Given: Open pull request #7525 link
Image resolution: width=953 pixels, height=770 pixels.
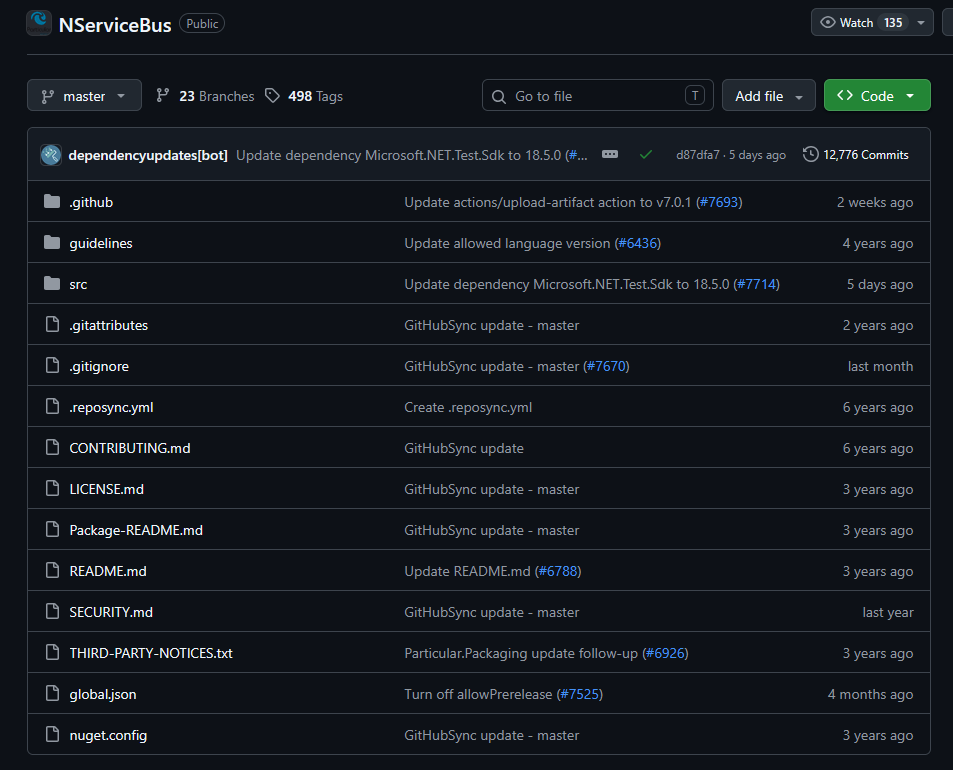Looking at the screenshot, I should [580, 694].
